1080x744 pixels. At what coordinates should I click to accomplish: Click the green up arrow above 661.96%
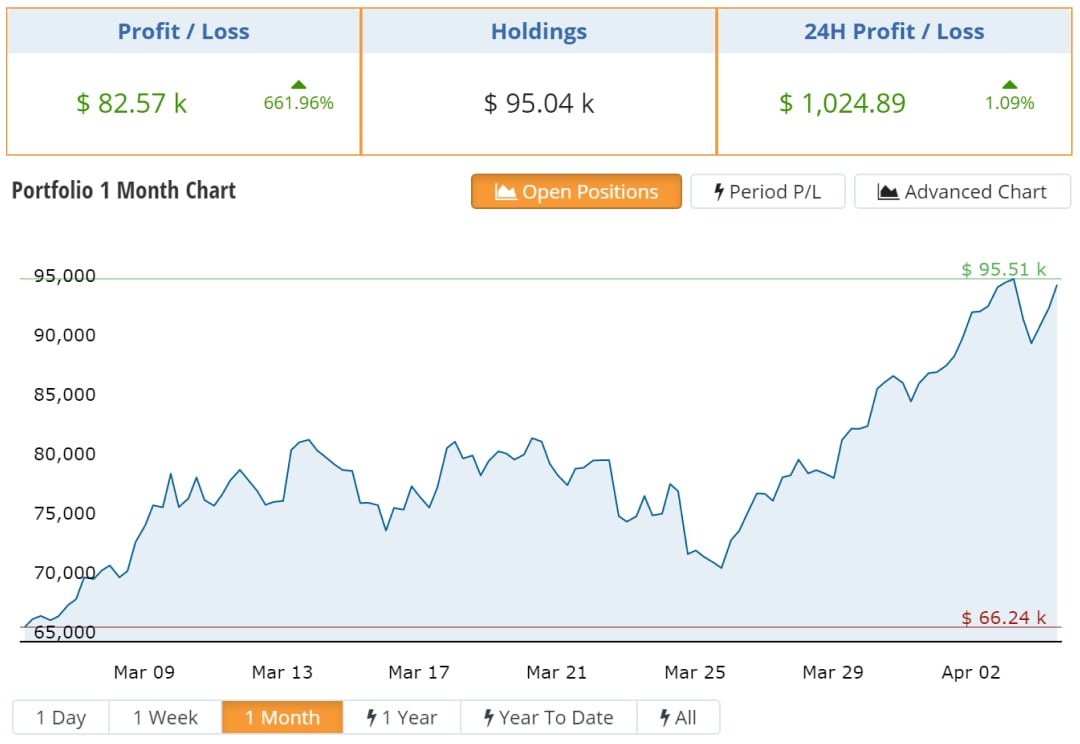click(x=298, y=85)
